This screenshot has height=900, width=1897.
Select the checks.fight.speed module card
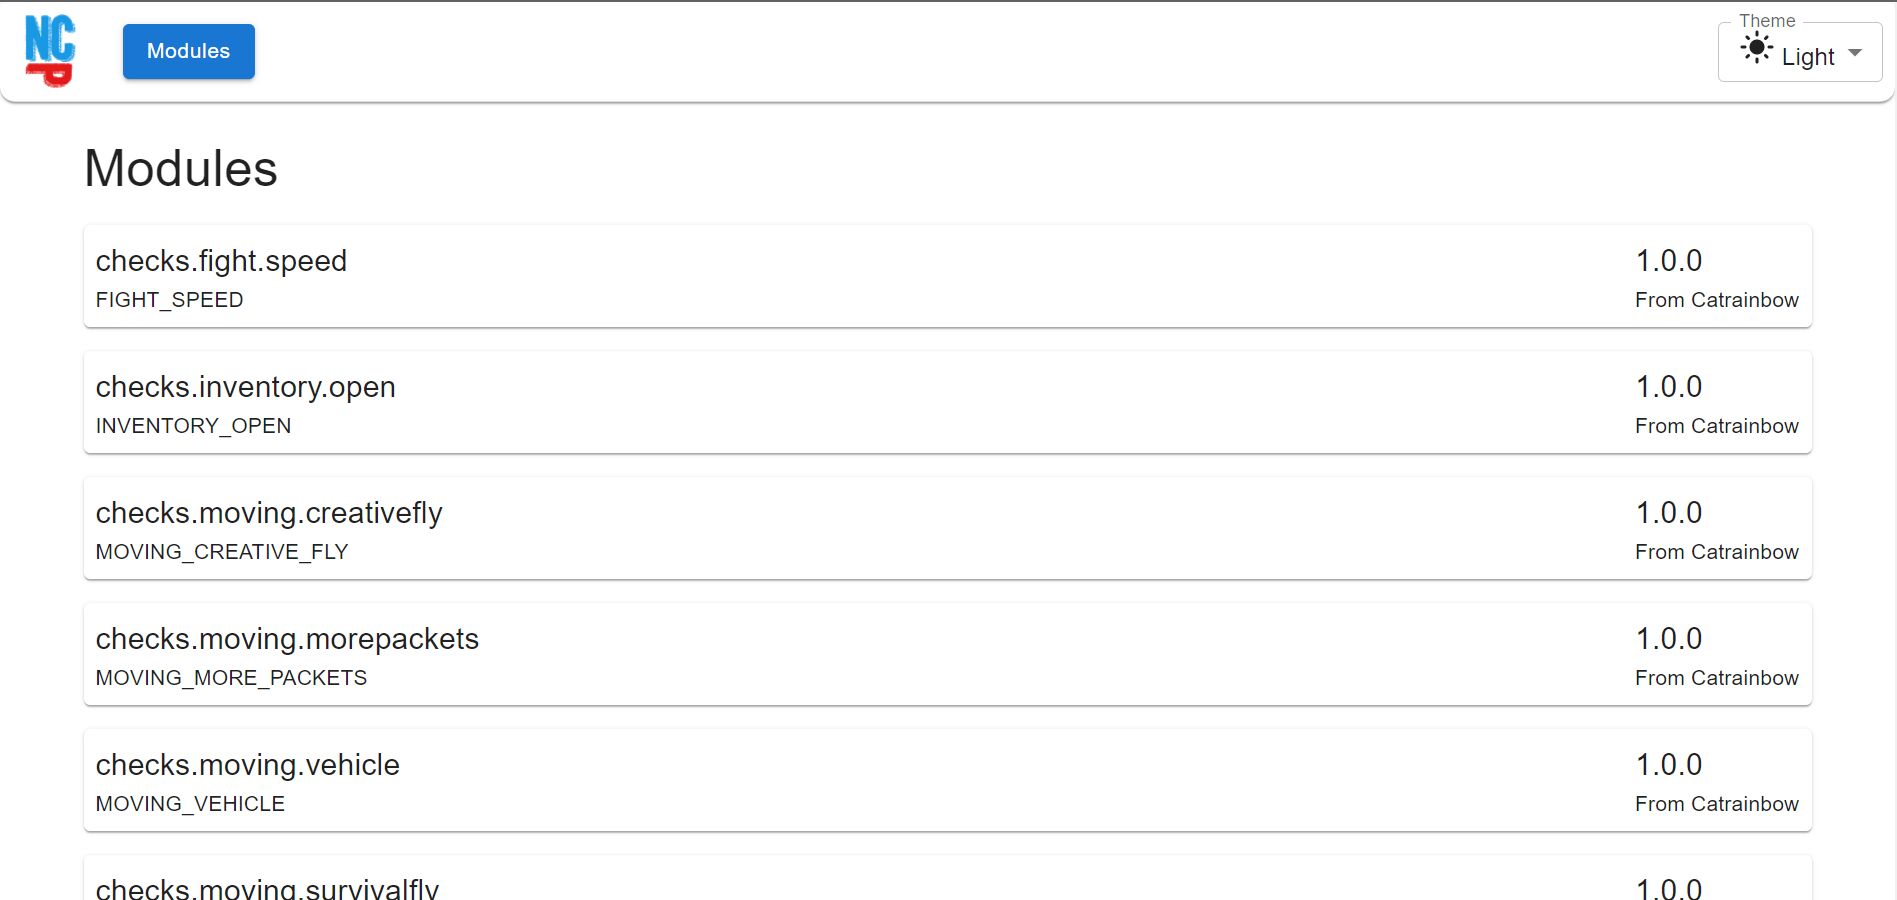948,276
